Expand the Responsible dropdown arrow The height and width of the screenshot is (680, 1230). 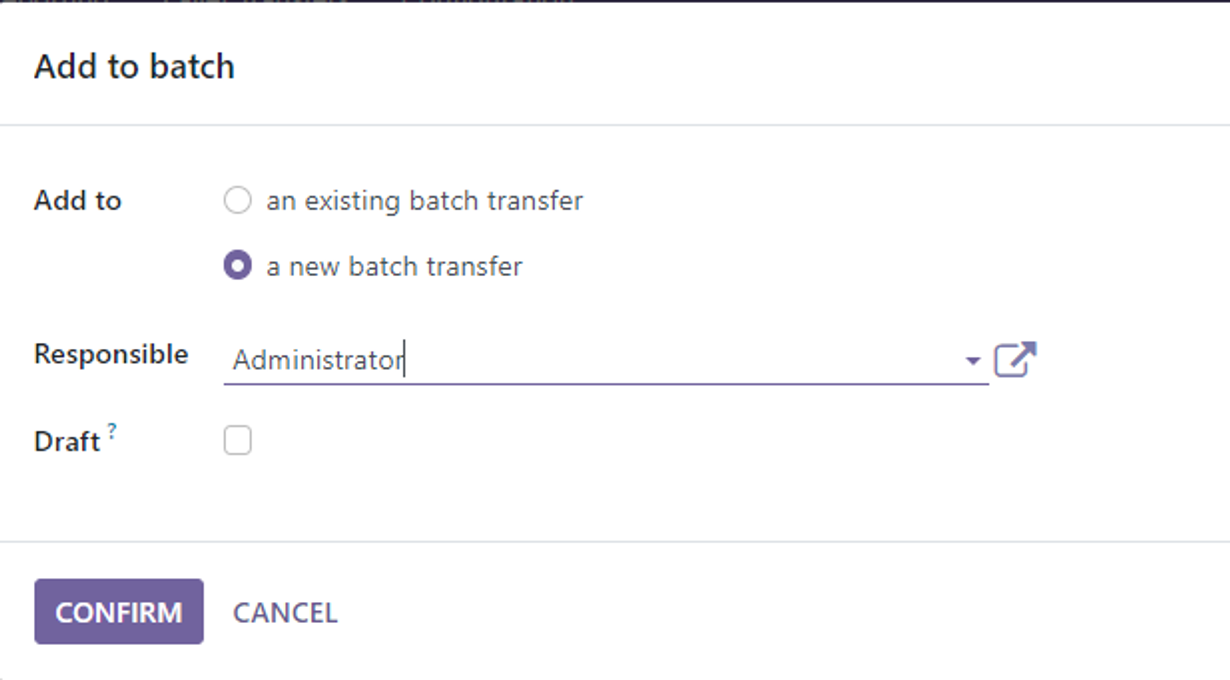[x=972, y=361]
